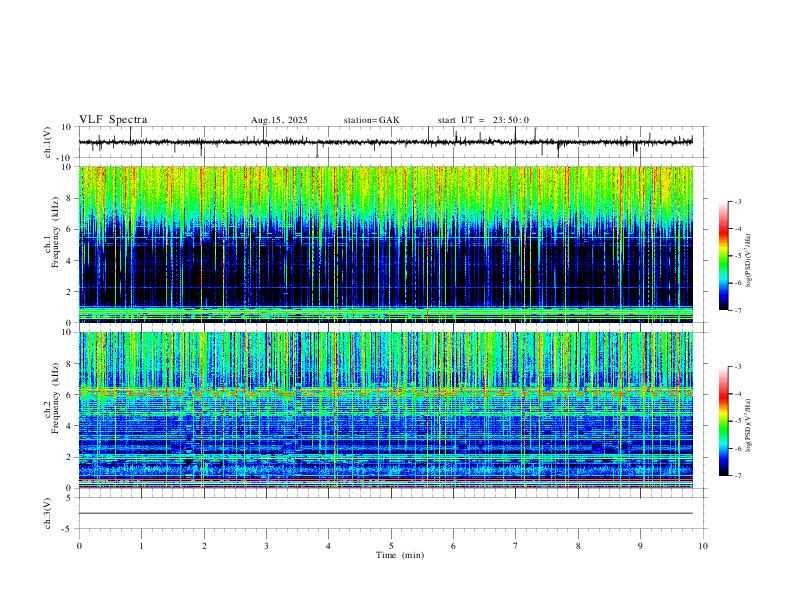
Task: Click time axis tick label "6"
Action: tap(453, 546)
